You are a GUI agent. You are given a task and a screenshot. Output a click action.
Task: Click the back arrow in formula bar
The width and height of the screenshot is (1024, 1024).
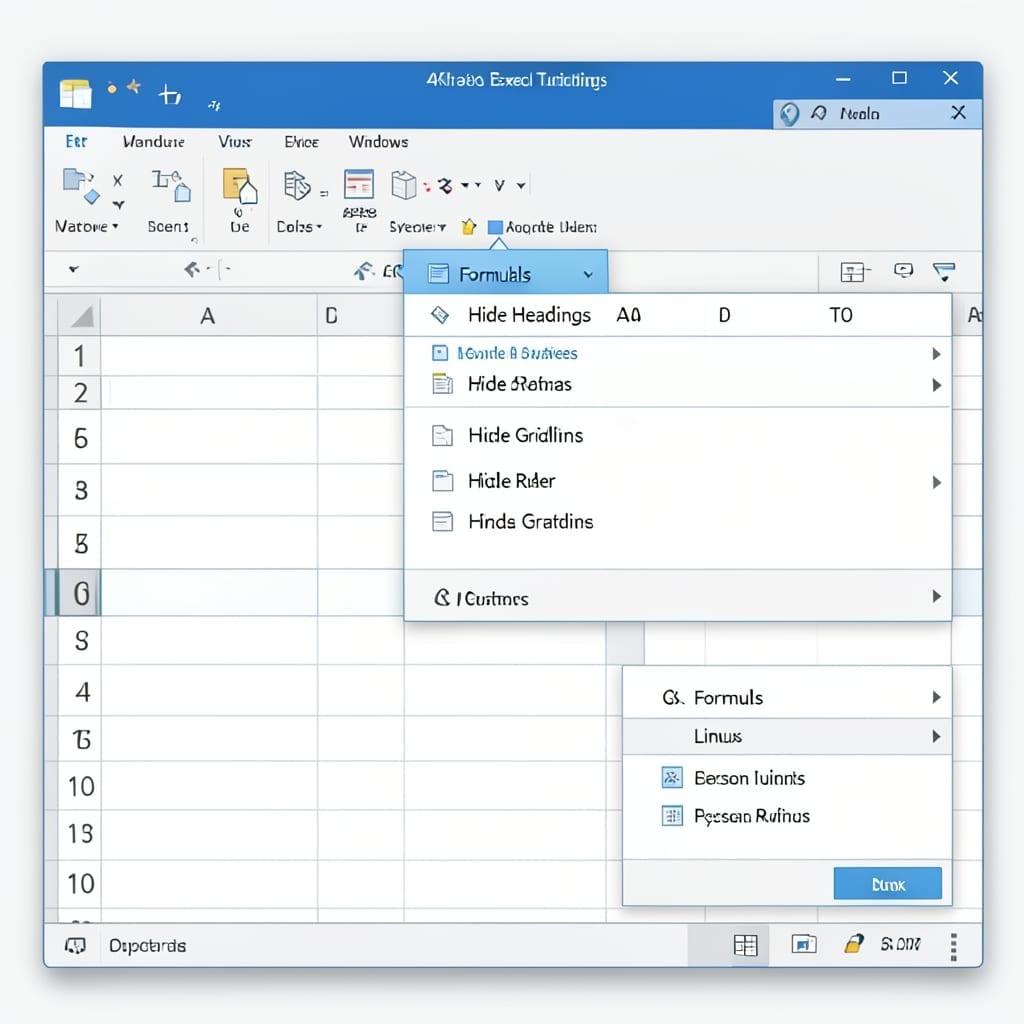192,269
